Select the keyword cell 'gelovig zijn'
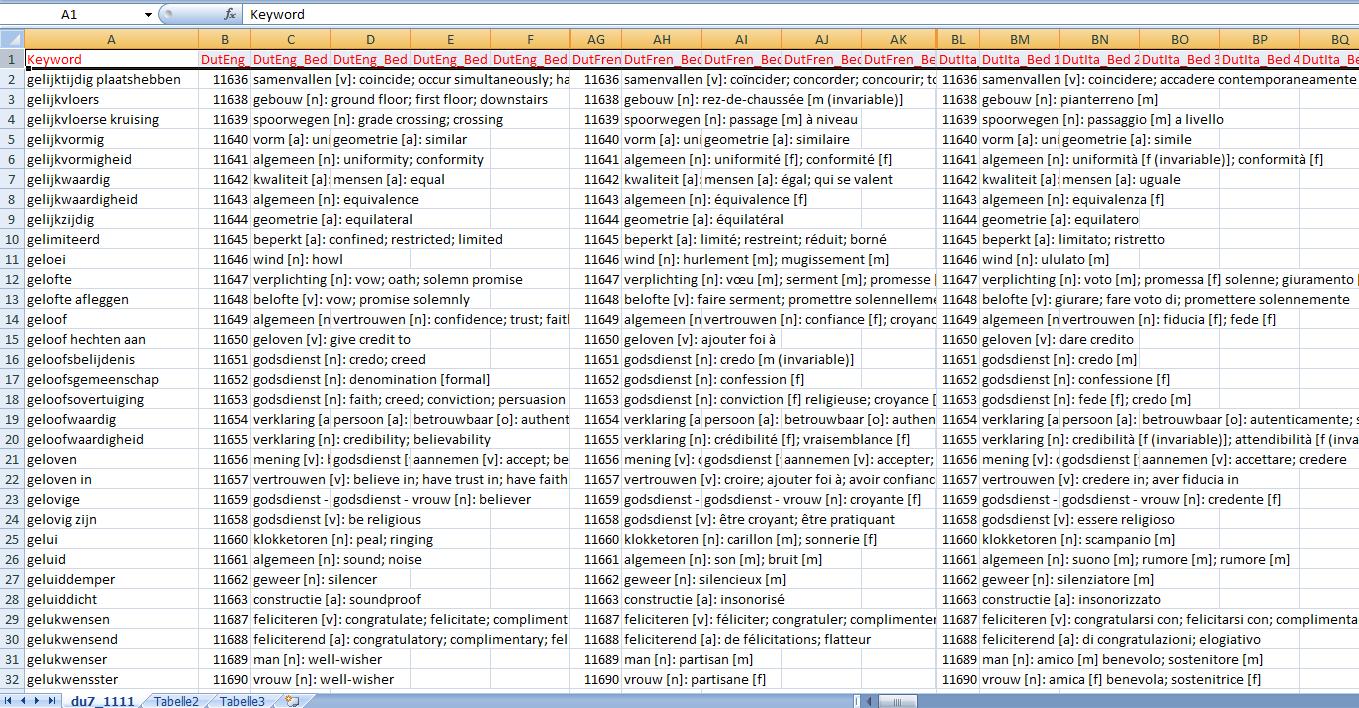Image resolution: width=1359 pixels, height=708 pixels. coord(111,519)
